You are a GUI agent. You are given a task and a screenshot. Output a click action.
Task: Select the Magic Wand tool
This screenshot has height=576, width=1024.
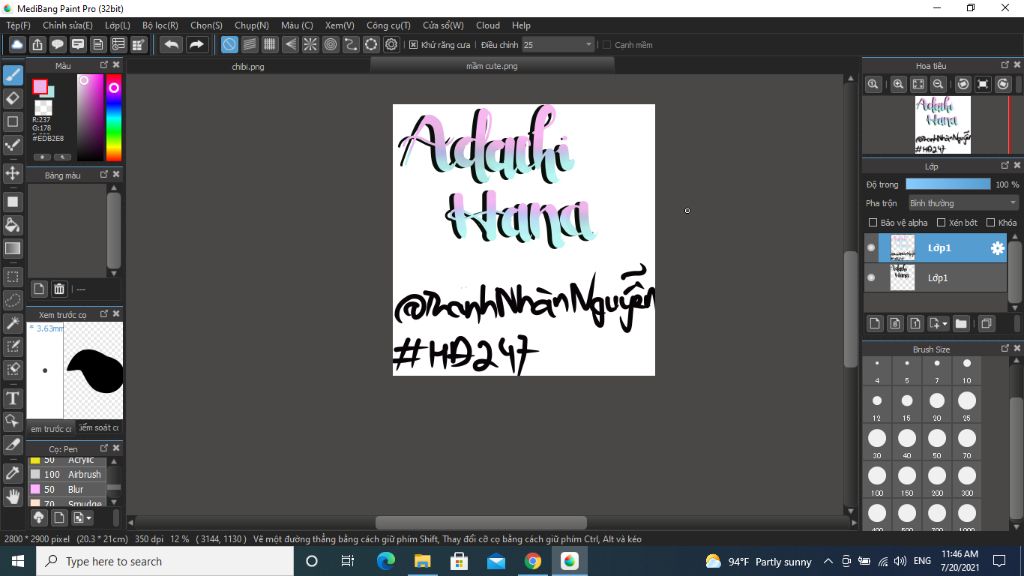(12, 323)
